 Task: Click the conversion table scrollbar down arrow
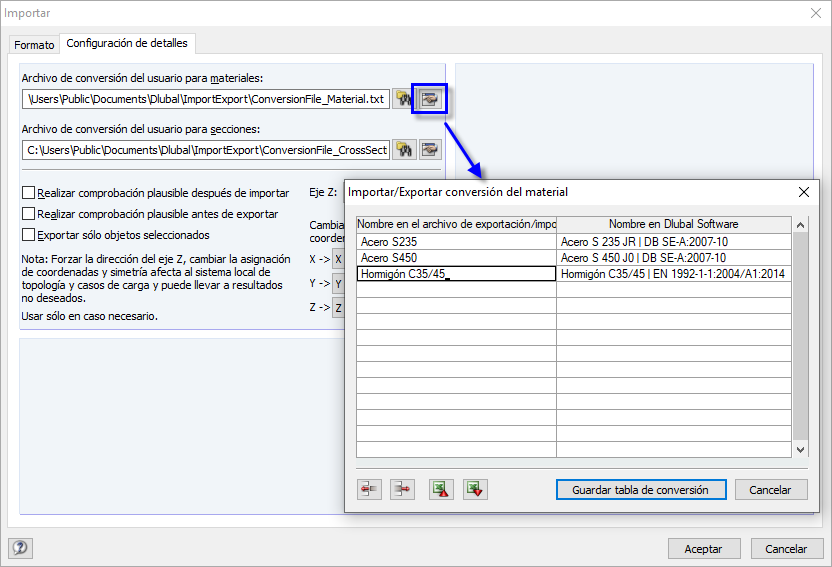point(801,450)
